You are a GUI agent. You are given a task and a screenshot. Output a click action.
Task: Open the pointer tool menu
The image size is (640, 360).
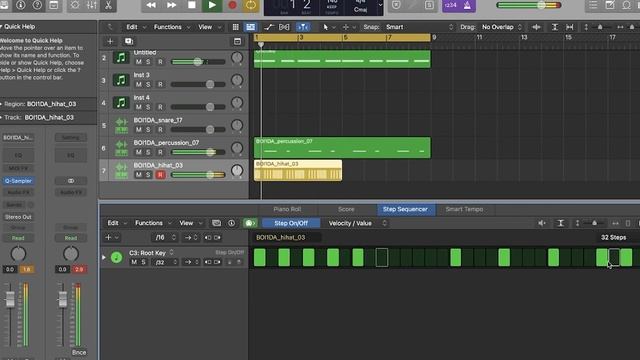(329, 27)
